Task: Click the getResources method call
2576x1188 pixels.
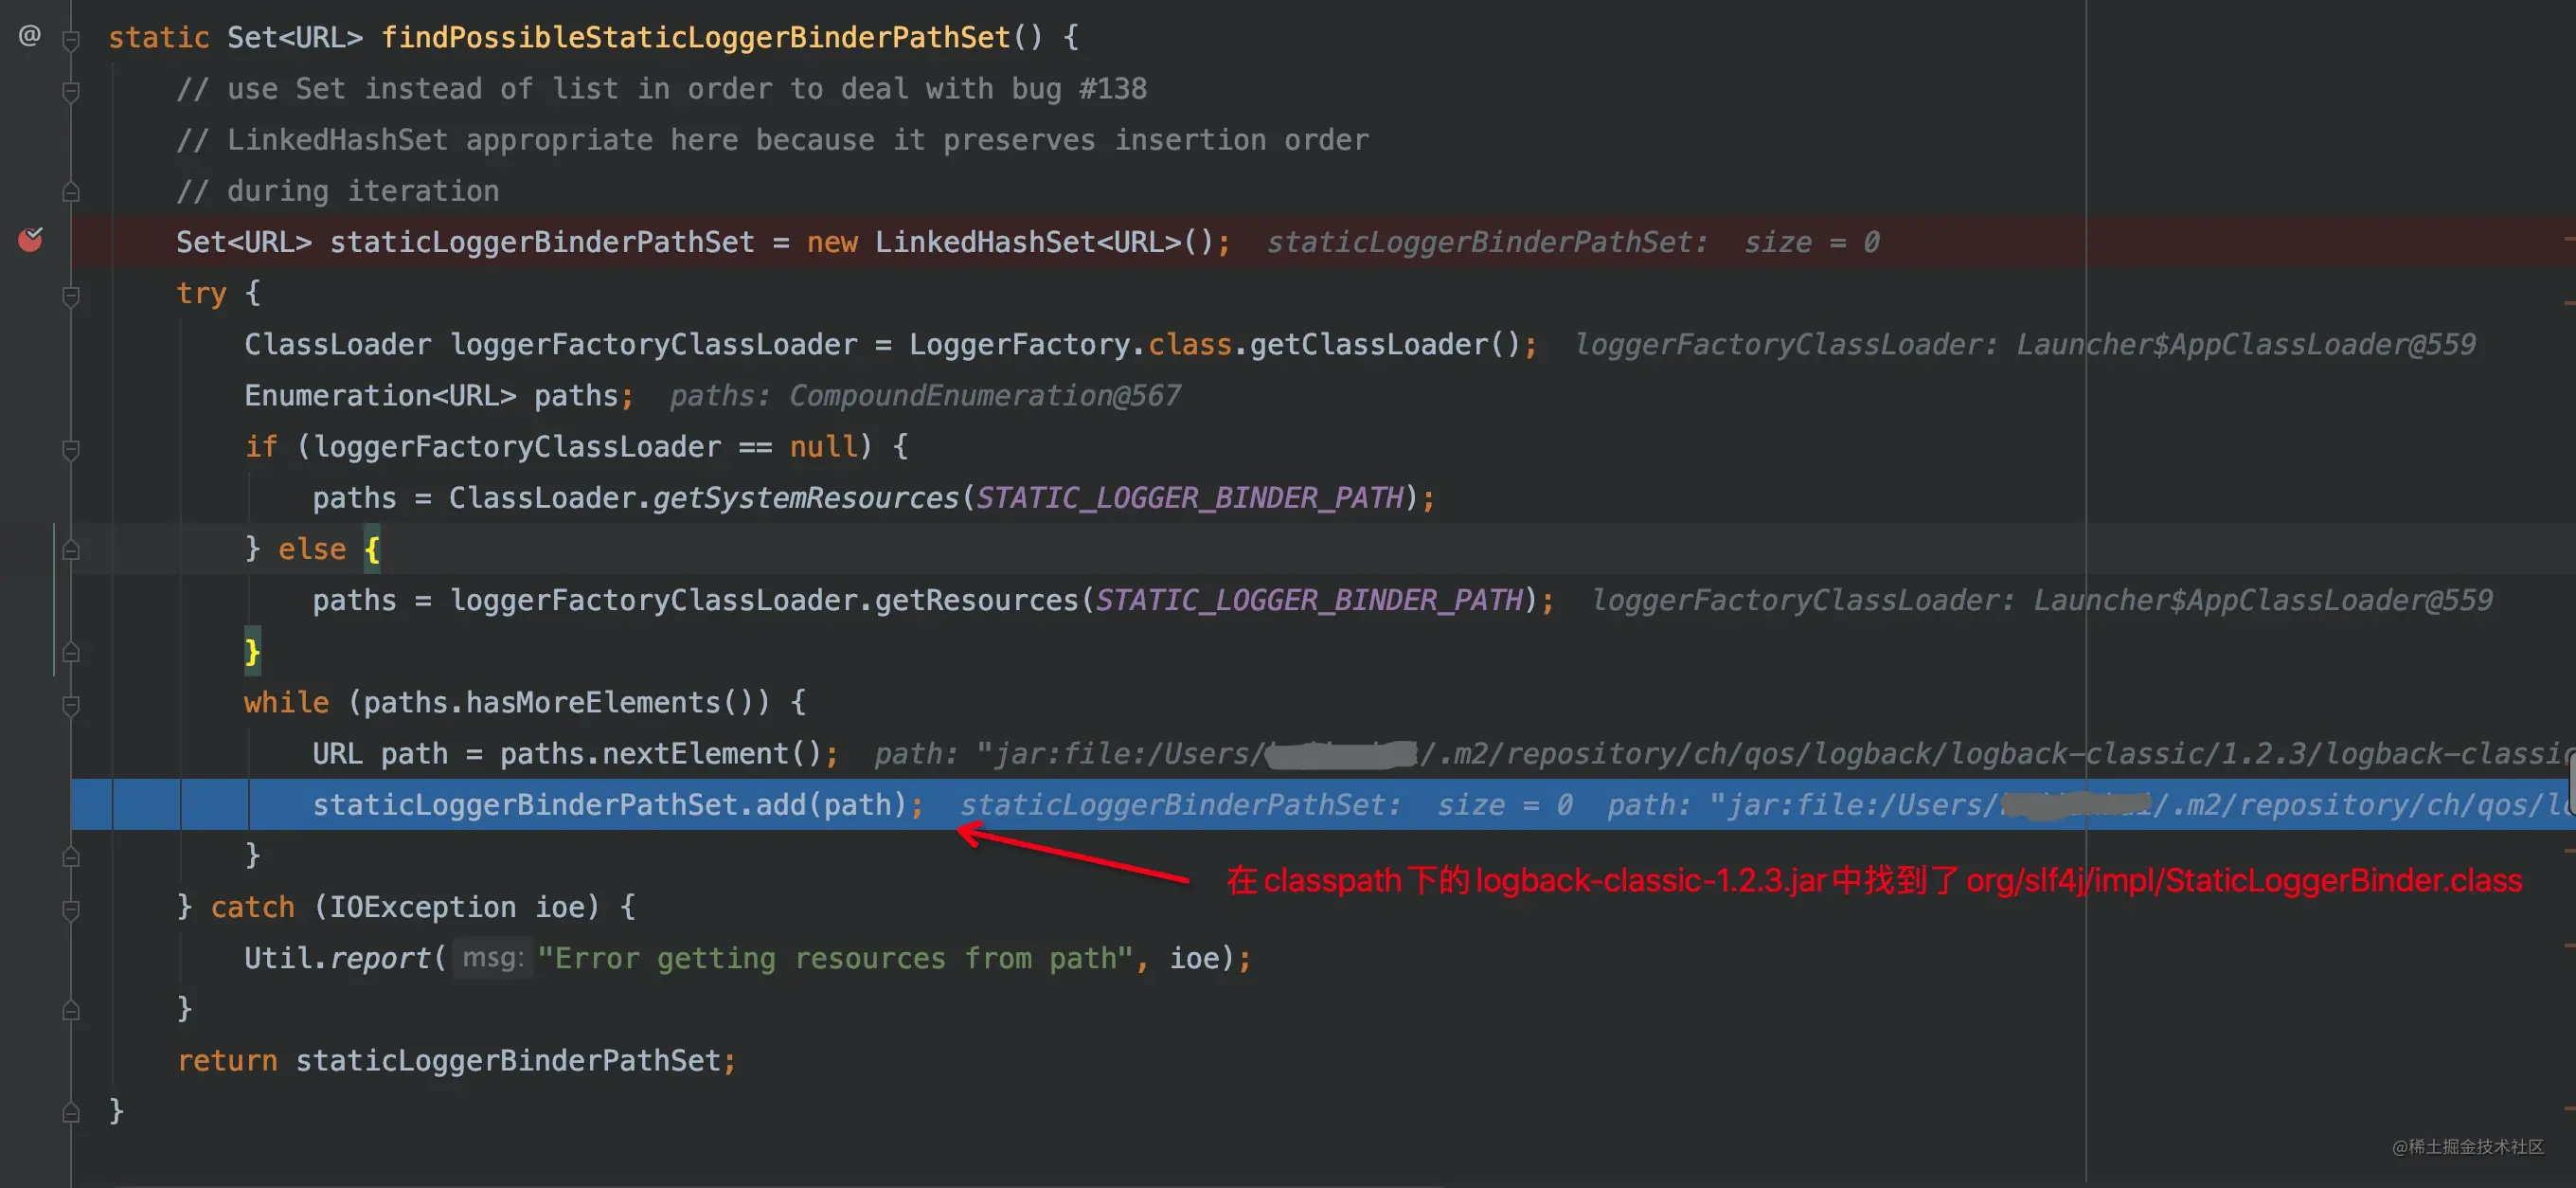Action: 976,600
